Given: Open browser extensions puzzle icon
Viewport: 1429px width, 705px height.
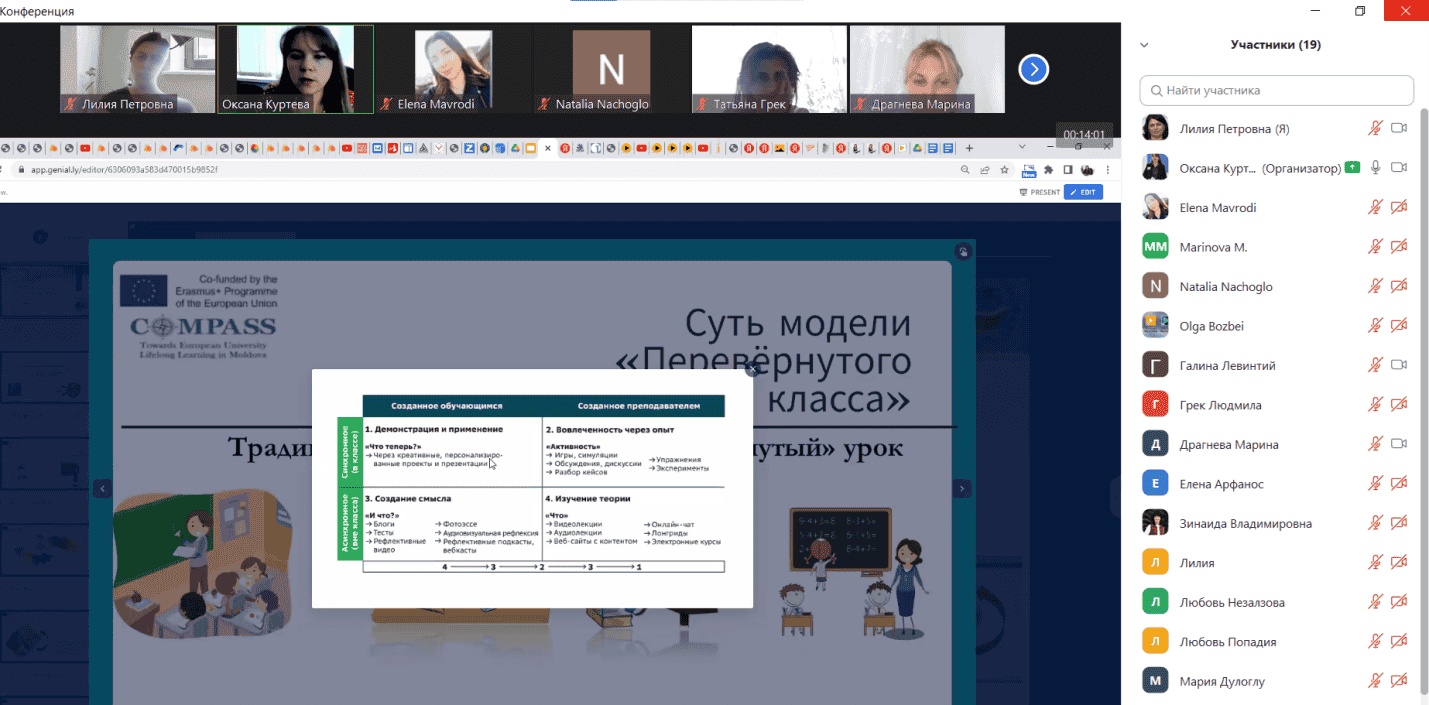Looking at the screenshot, I should point(1048,170).
